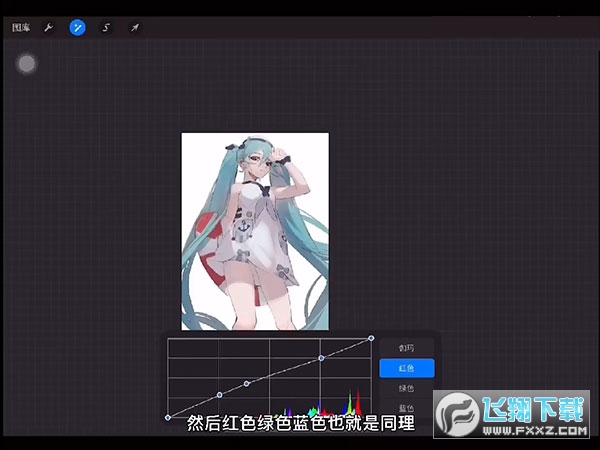This screenshot has height=450, width=600.
Task: Return to the 图库 gallery
Action: (21, 28)
